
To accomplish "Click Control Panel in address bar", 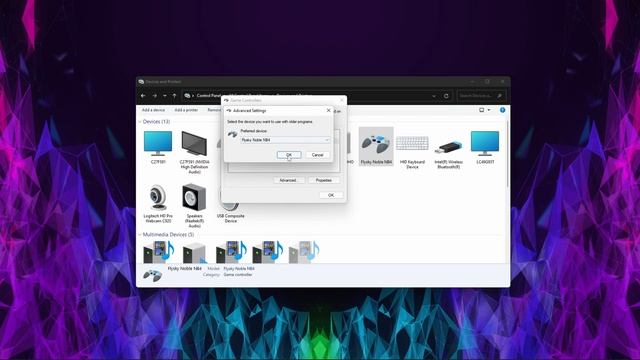I will tap(209, 96).
